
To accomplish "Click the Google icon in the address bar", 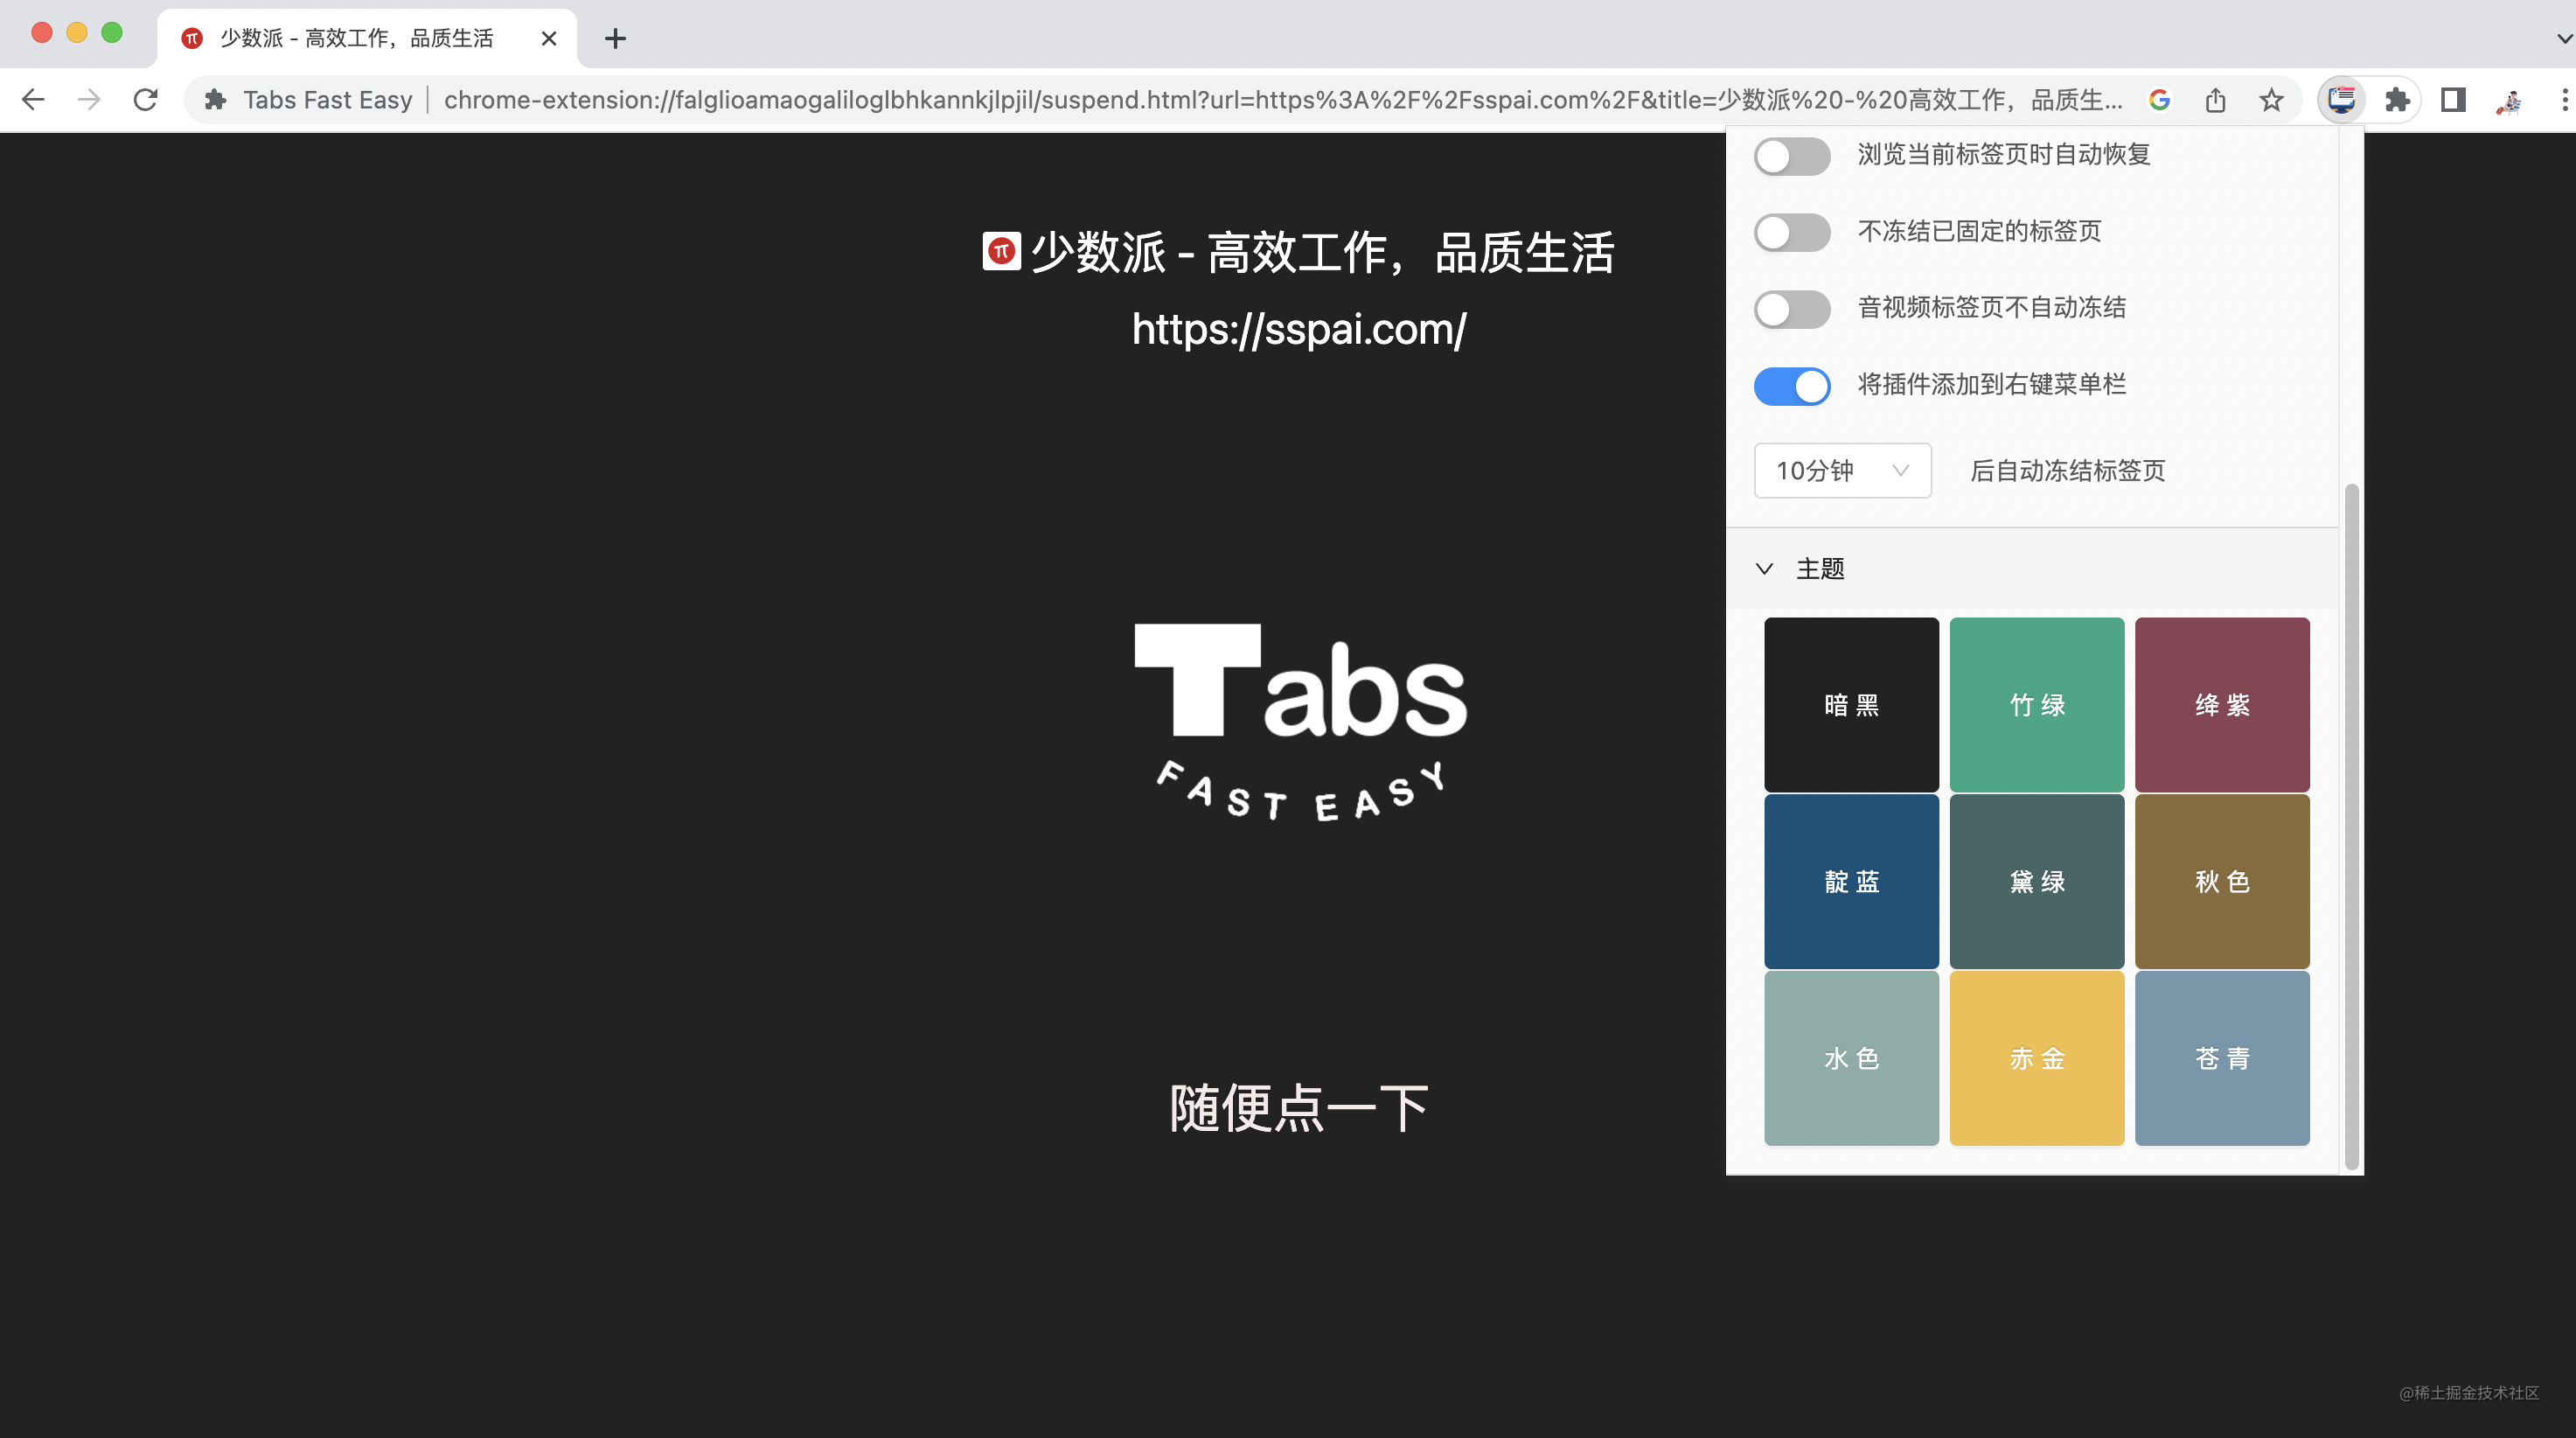I will [2159, 99].
